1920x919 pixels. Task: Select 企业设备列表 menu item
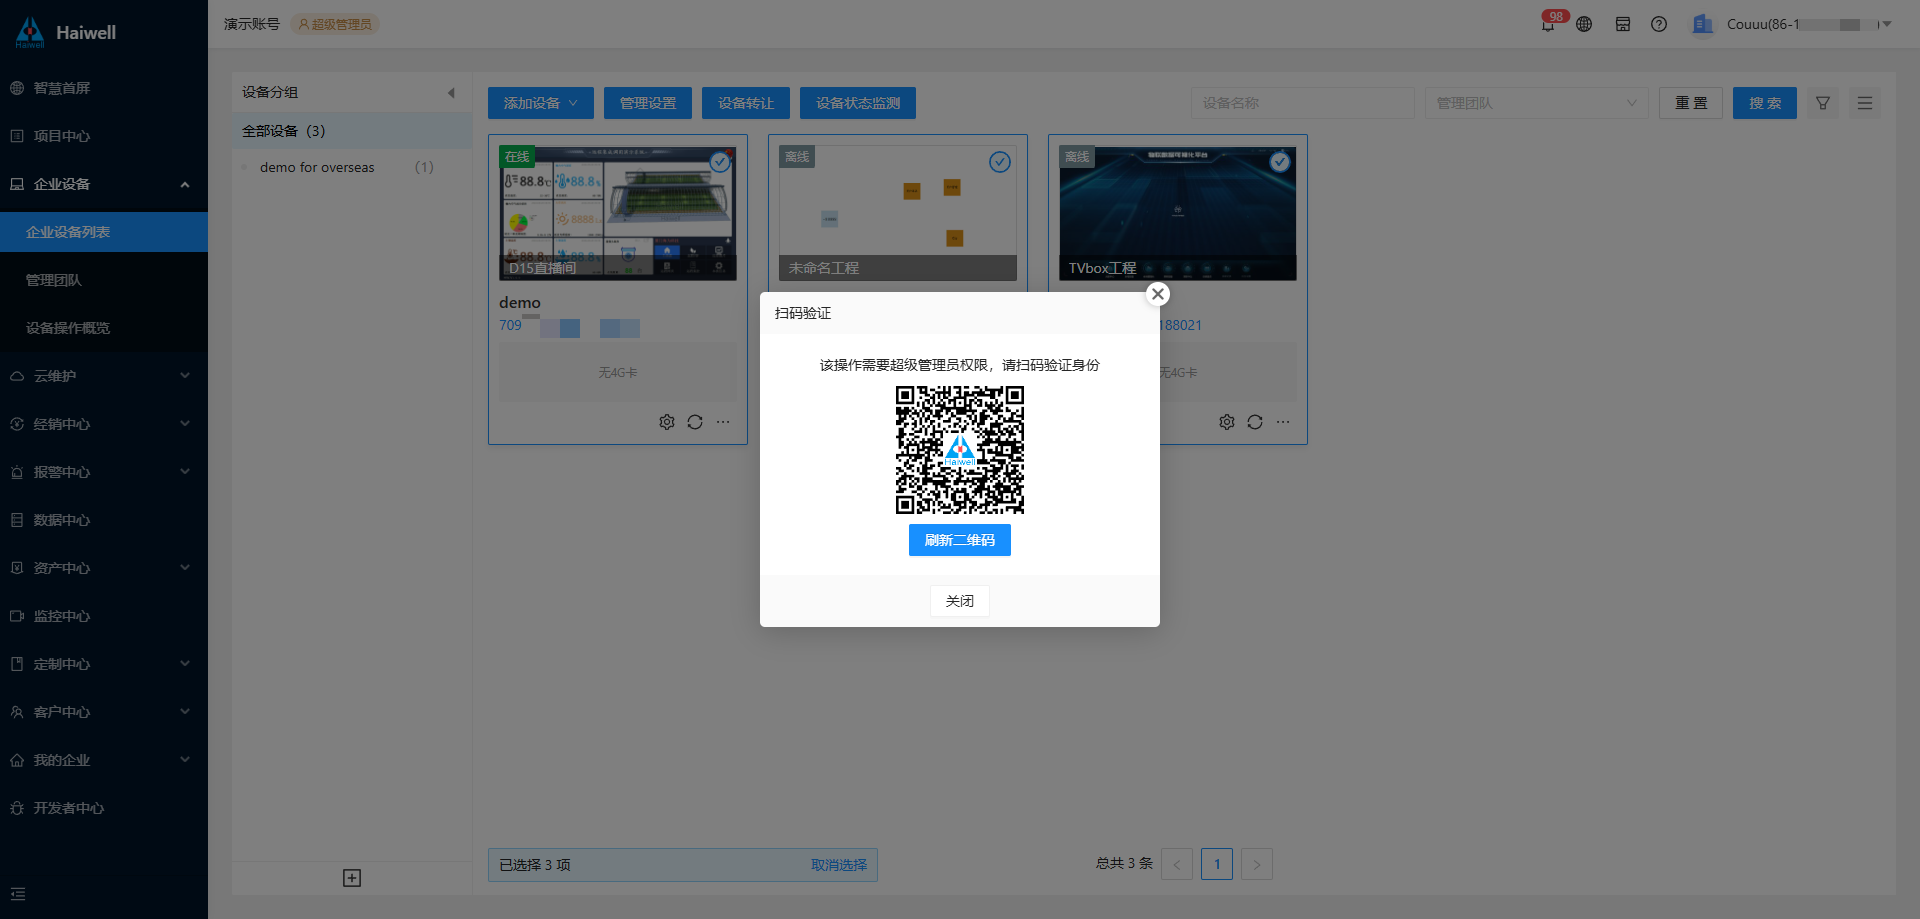tap(104, 232)
